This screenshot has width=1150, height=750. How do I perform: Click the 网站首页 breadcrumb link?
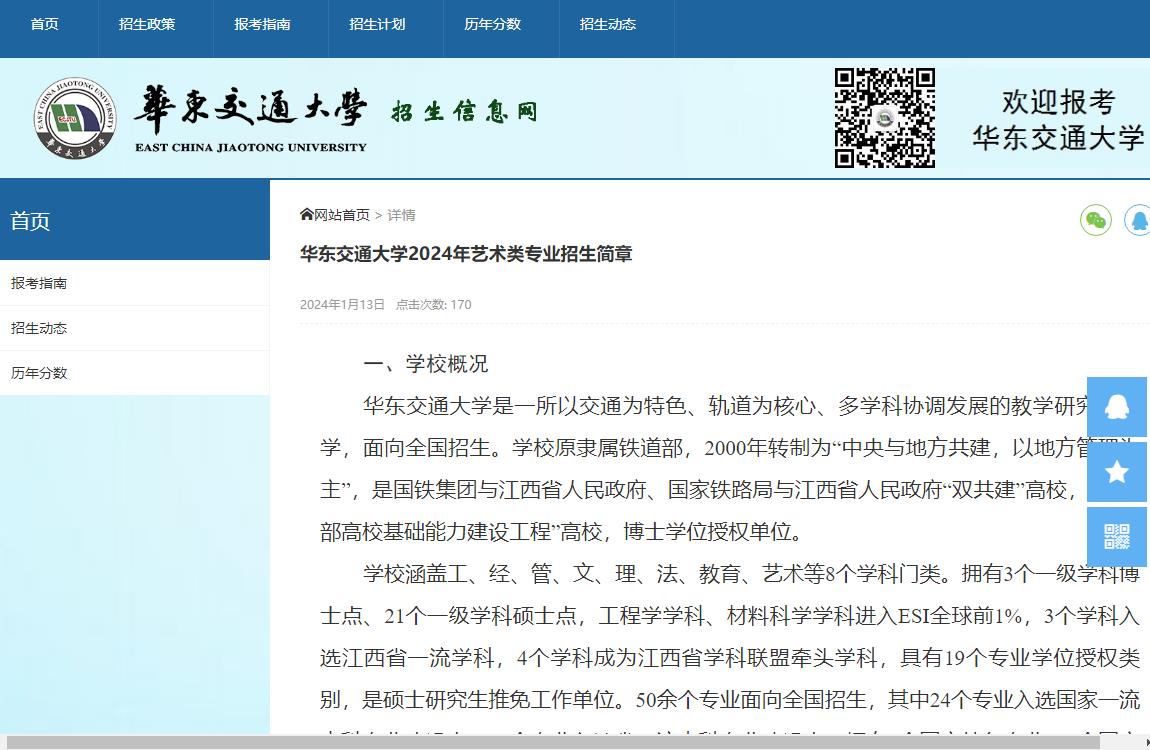[x=342, y=215]
